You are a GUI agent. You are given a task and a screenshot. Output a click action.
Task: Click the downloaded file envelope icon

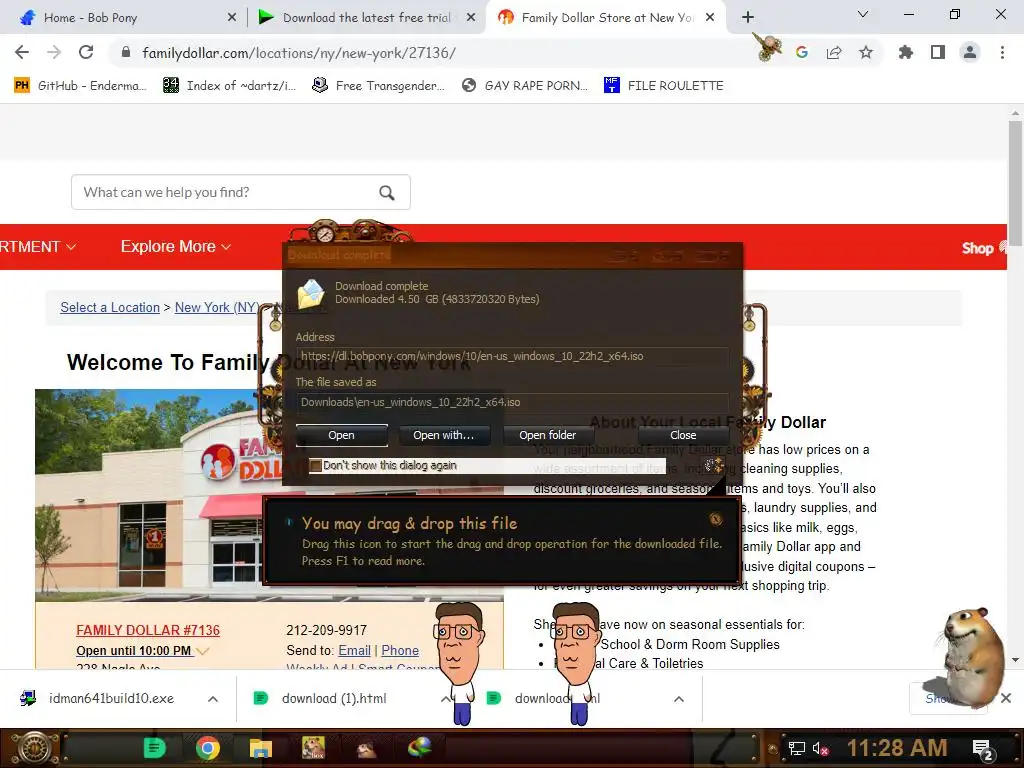point(312,294)
